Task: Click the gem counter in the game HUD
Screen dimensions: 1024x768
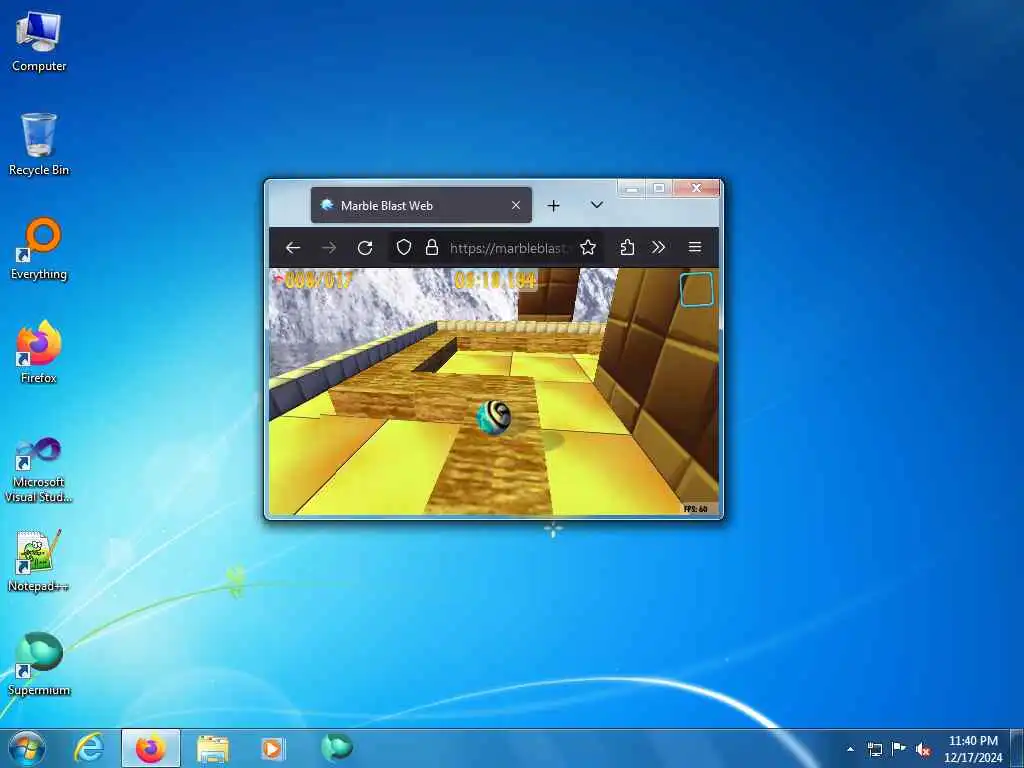Action: click(313, 280)
